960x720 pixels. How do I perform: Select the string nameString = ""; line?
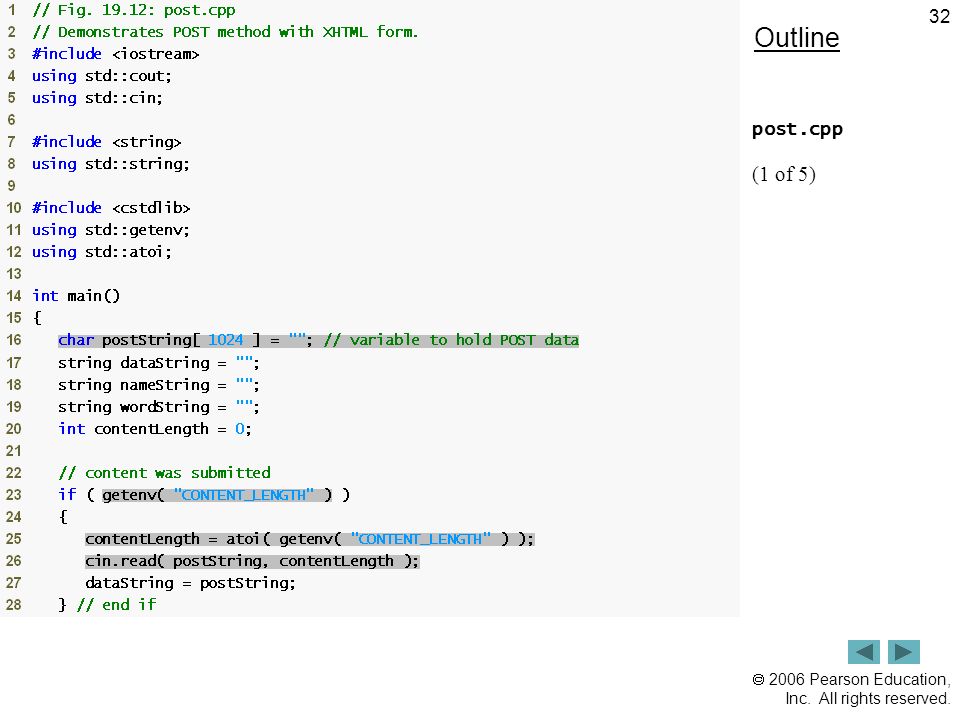pos(159,385)
